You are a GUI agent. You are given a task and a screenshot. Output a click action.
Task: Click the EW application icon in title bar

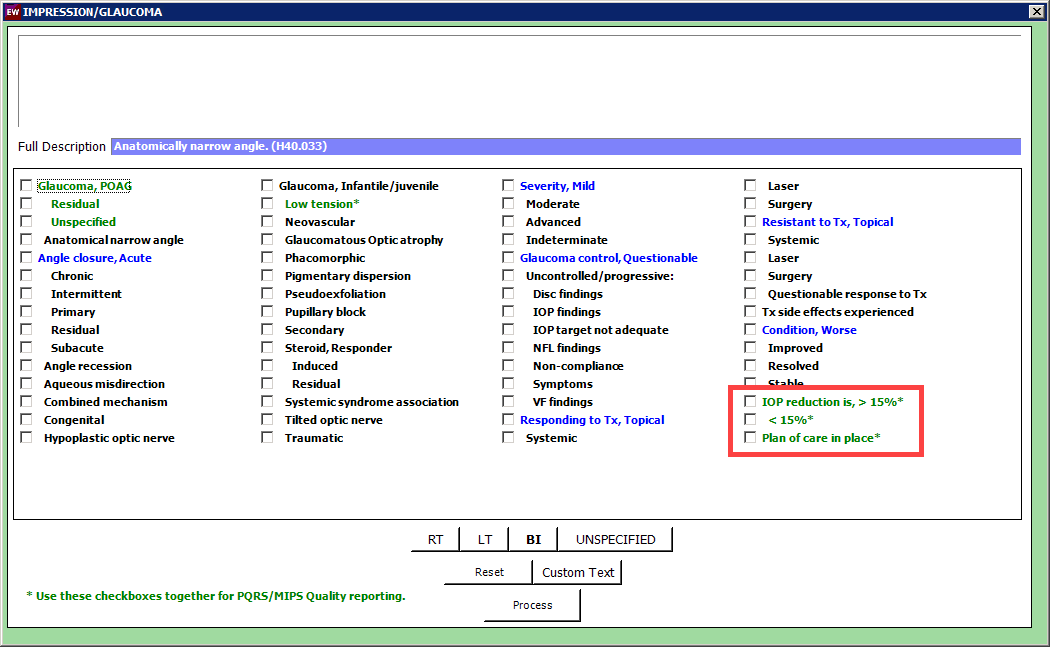pyautogui.click(x=11, y=12)
